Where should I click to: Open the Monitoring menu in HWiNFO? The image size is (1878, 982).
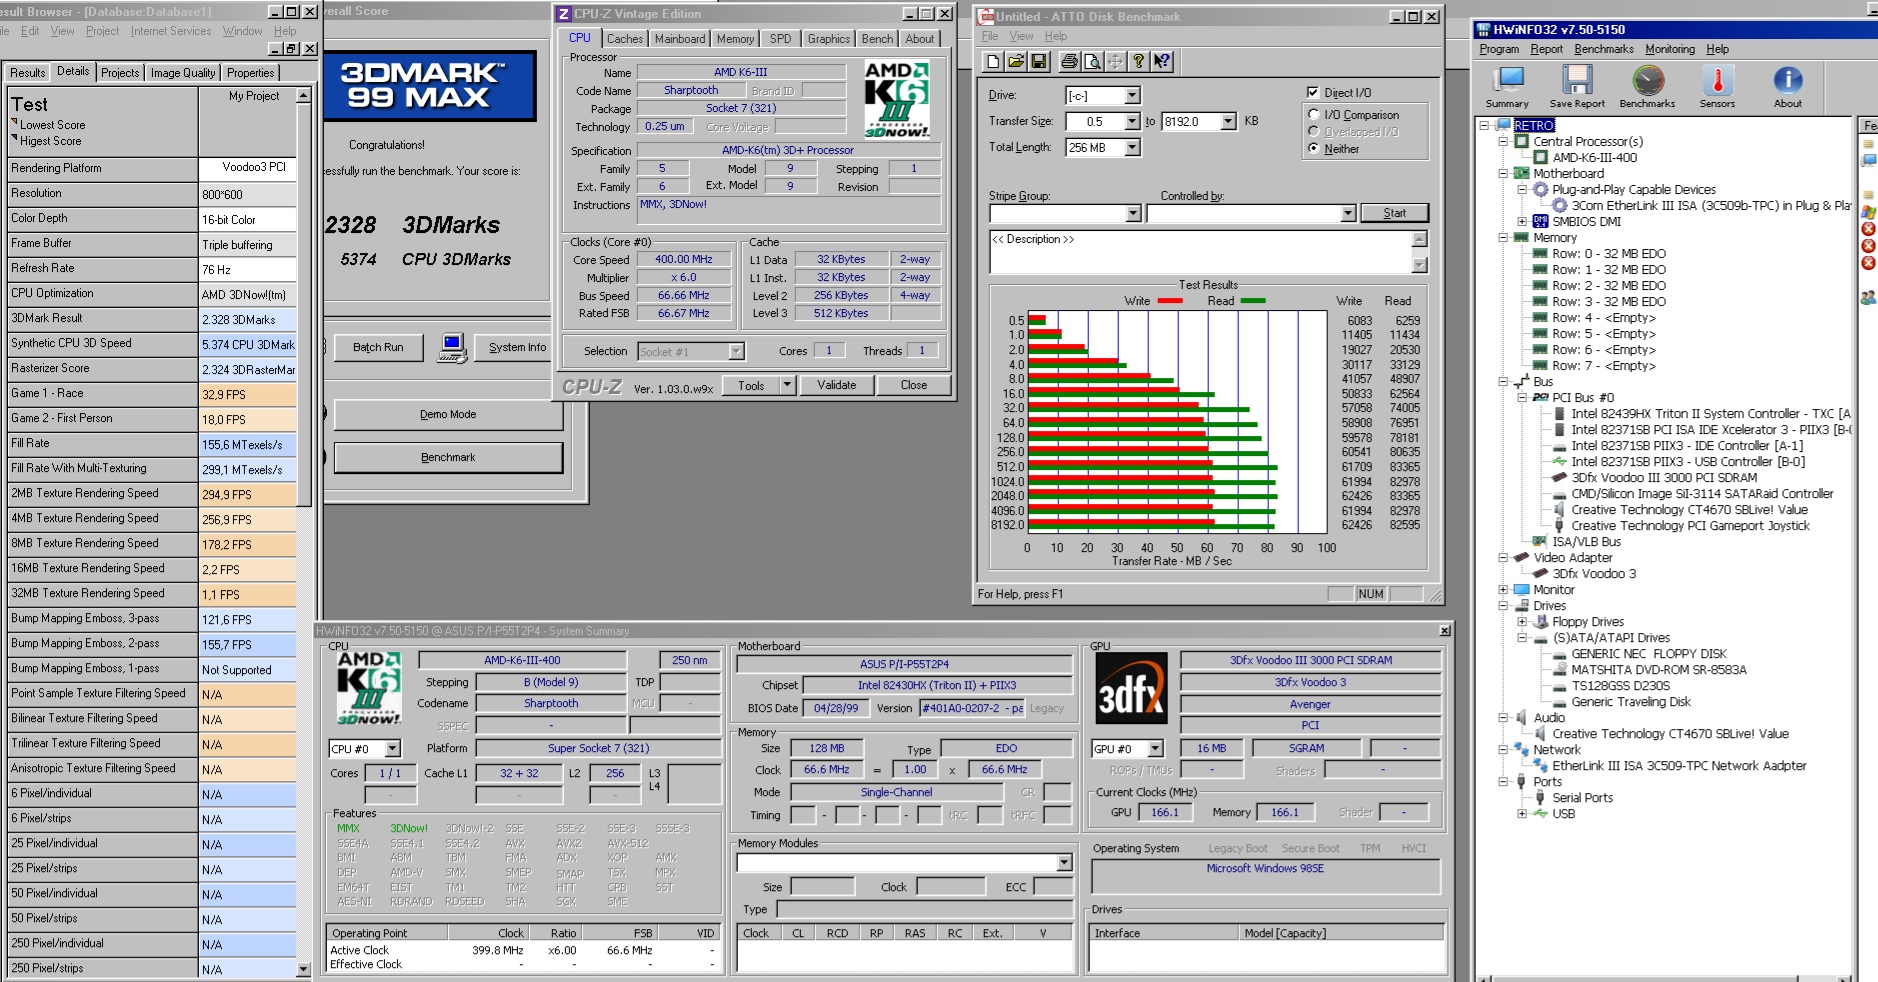[1670, 49]
